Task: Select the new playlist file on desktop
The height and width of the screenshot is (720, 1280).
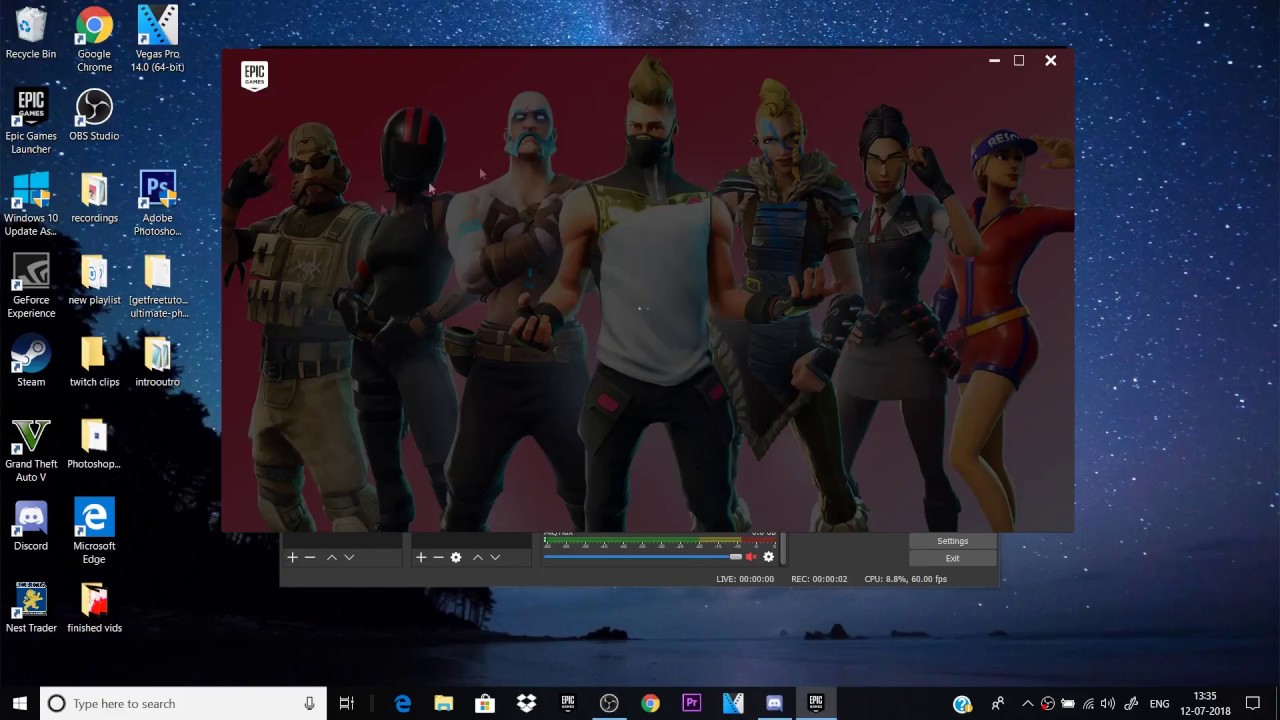Action: click(94, 280)
